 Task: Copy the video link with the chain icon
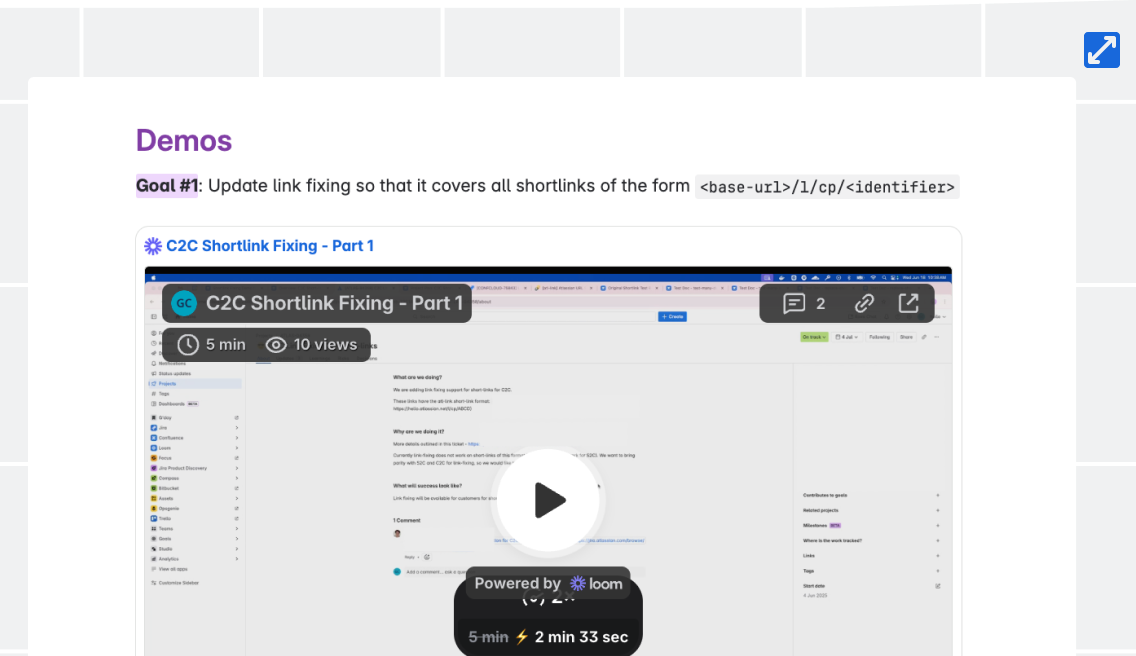(864, 303)
